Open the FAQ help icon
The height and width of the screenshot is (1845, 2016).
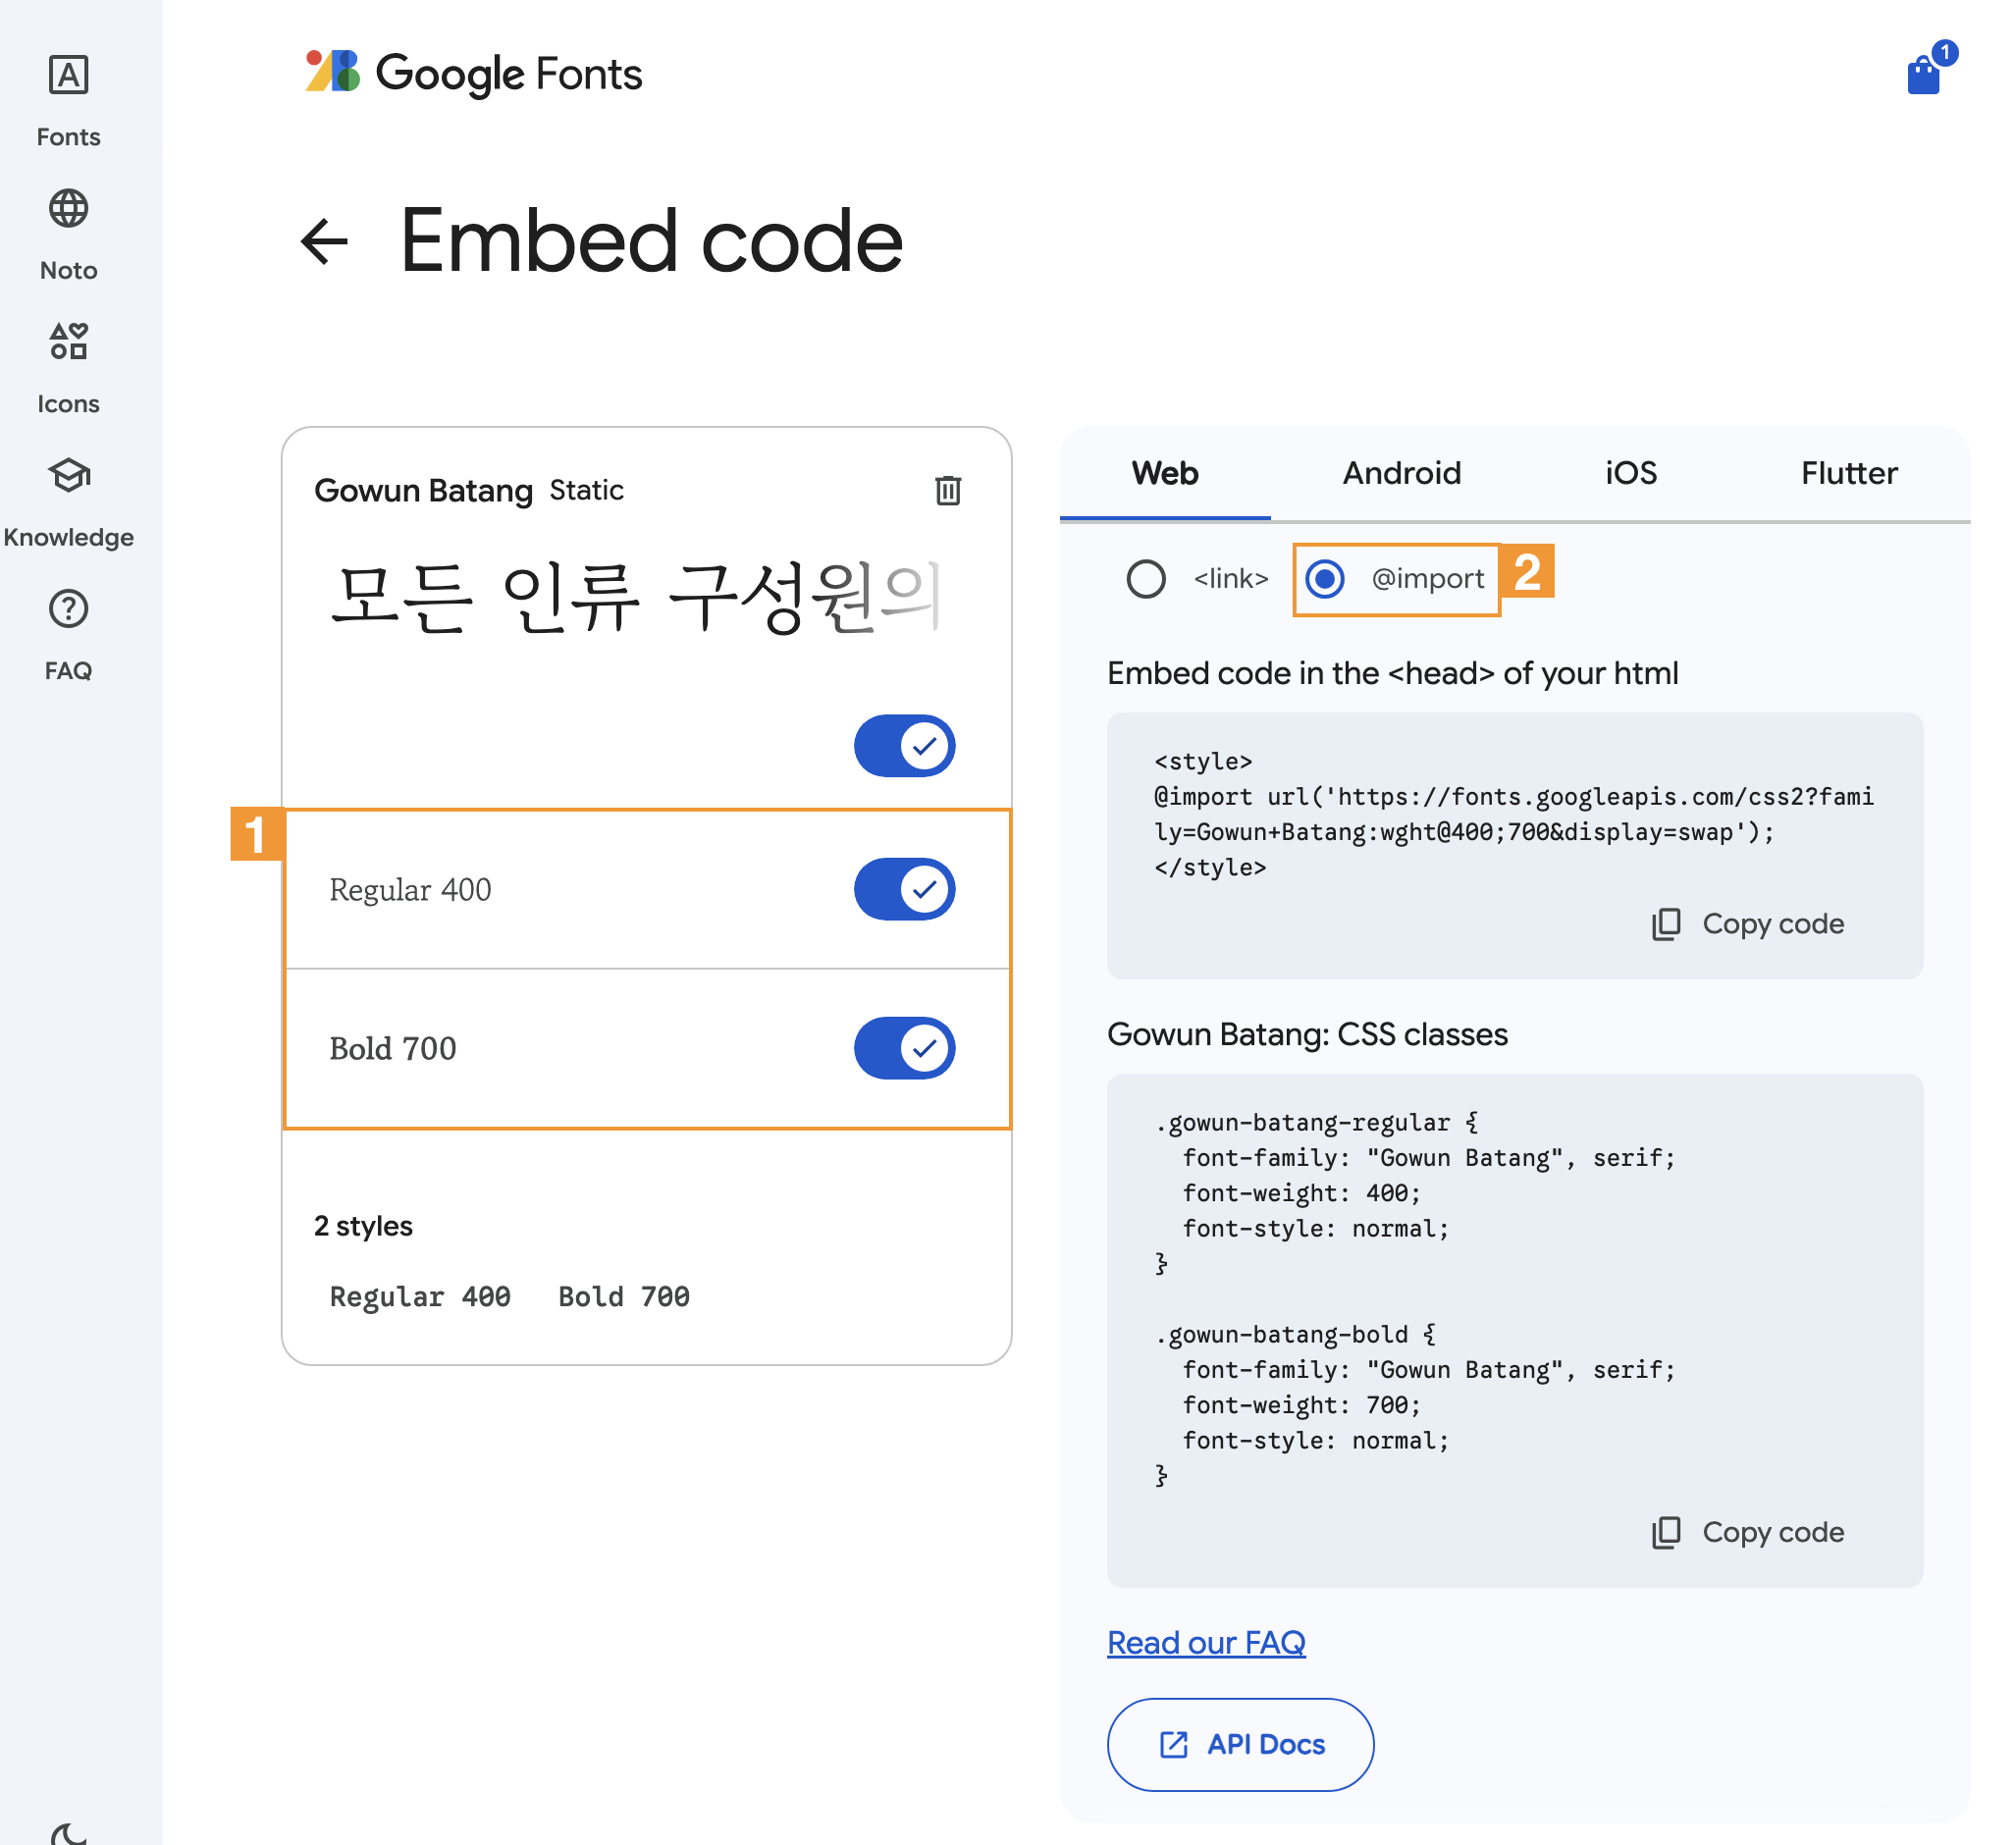tap(68, 609)
